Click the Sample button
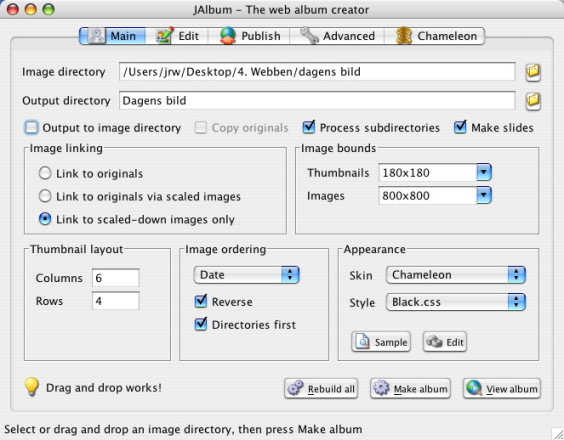 tap(381, 342)
